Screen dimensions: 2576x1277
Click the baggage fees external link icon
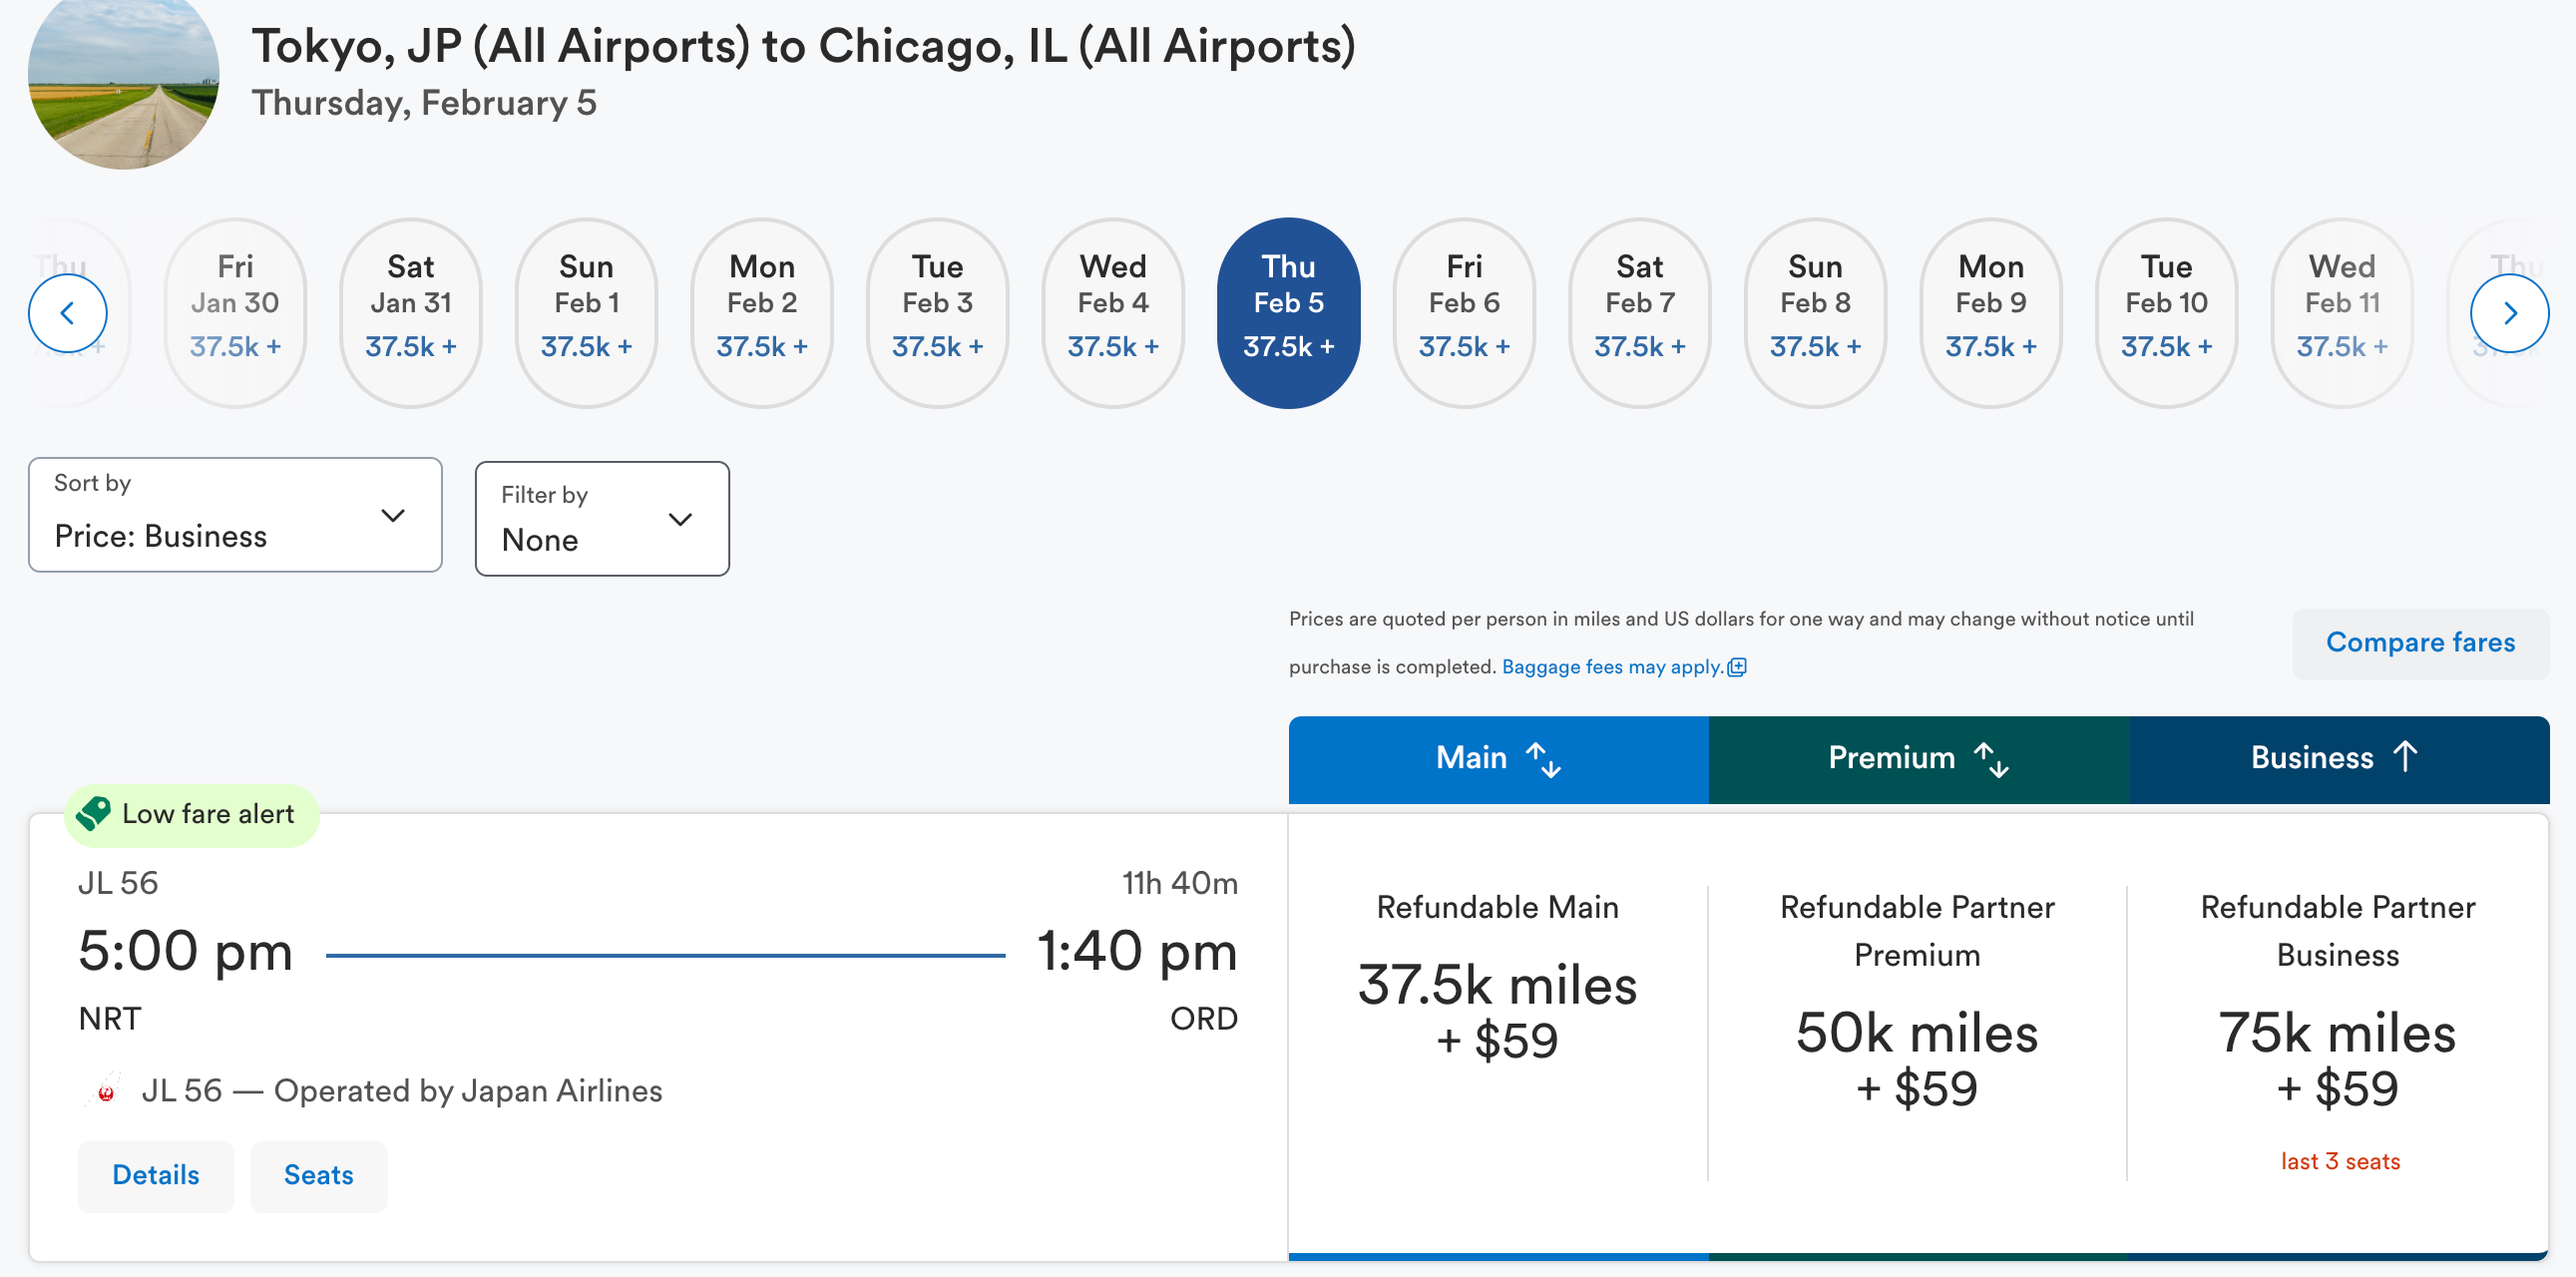(1737, 668)
